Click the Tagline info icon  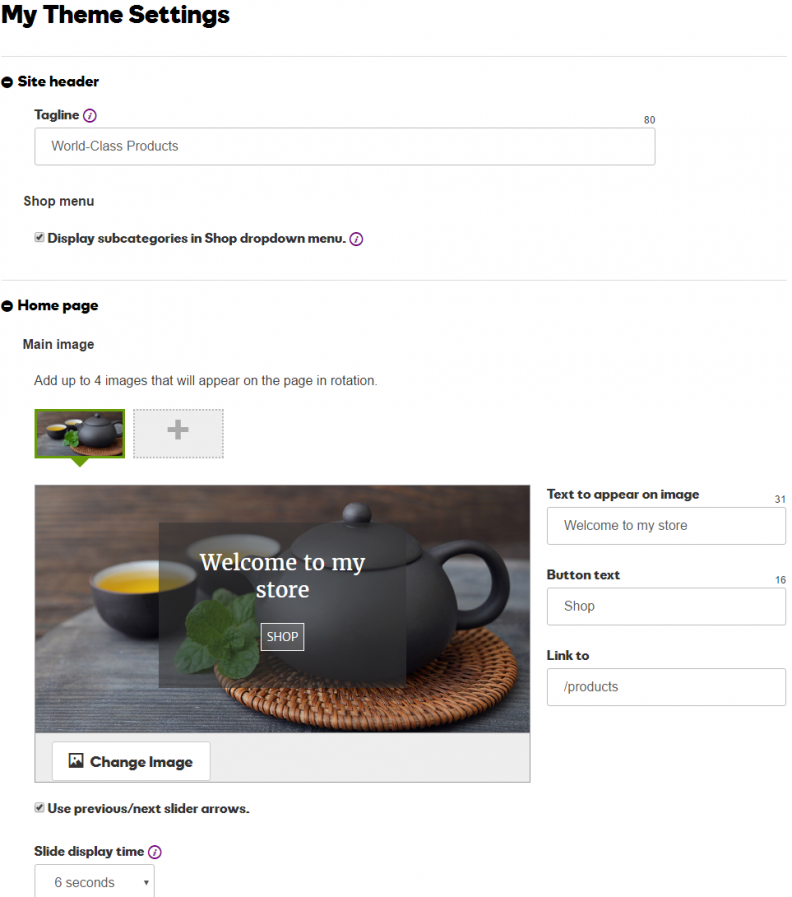(x=90, y=116)
